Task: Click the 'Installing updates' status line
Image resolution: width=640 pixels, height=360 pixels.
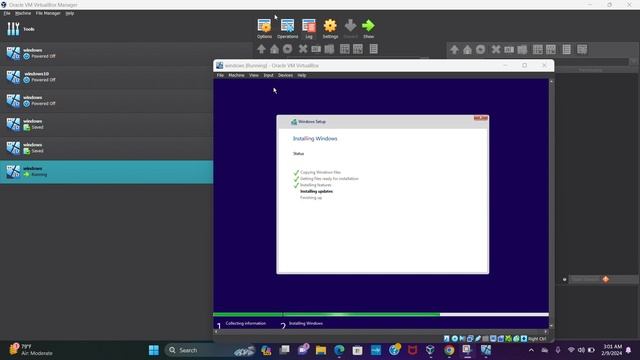Action: pyautogui.click(x=316, y=191)
